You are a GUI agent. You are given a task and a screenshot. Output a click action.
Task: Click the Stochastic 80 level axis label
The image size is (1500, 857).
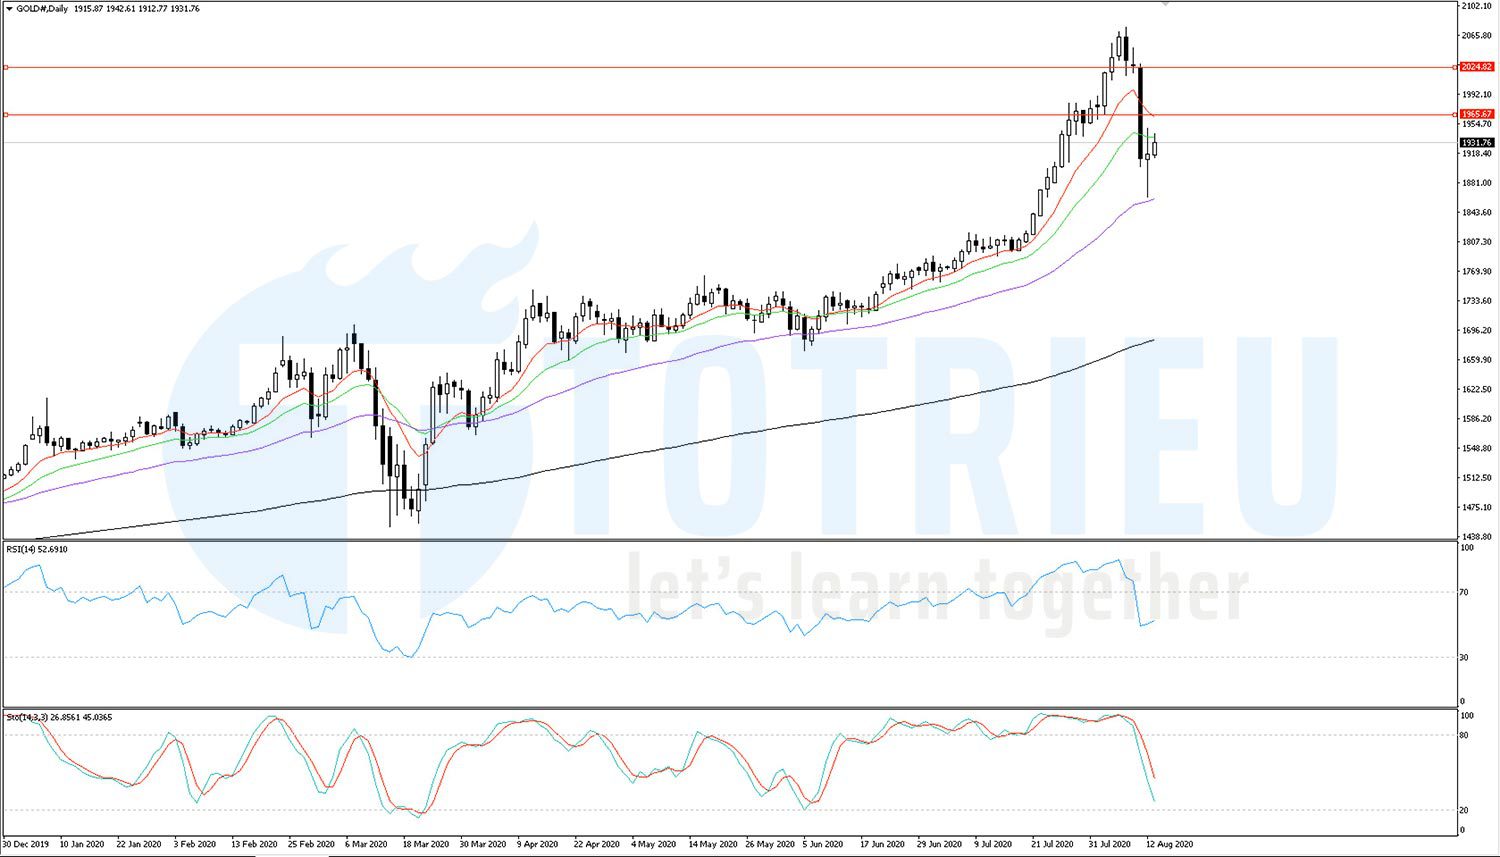point(1465,736)
